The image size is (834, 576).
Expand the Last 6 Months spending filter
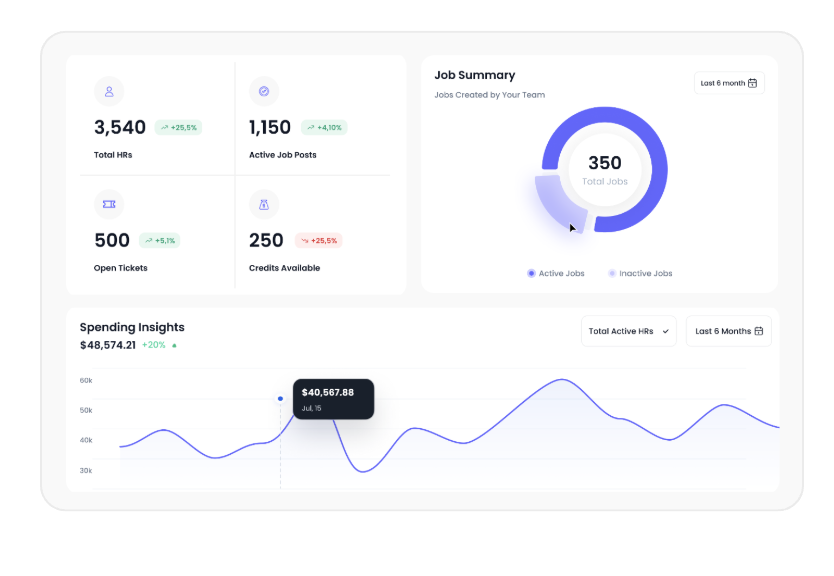coord(729,331)
